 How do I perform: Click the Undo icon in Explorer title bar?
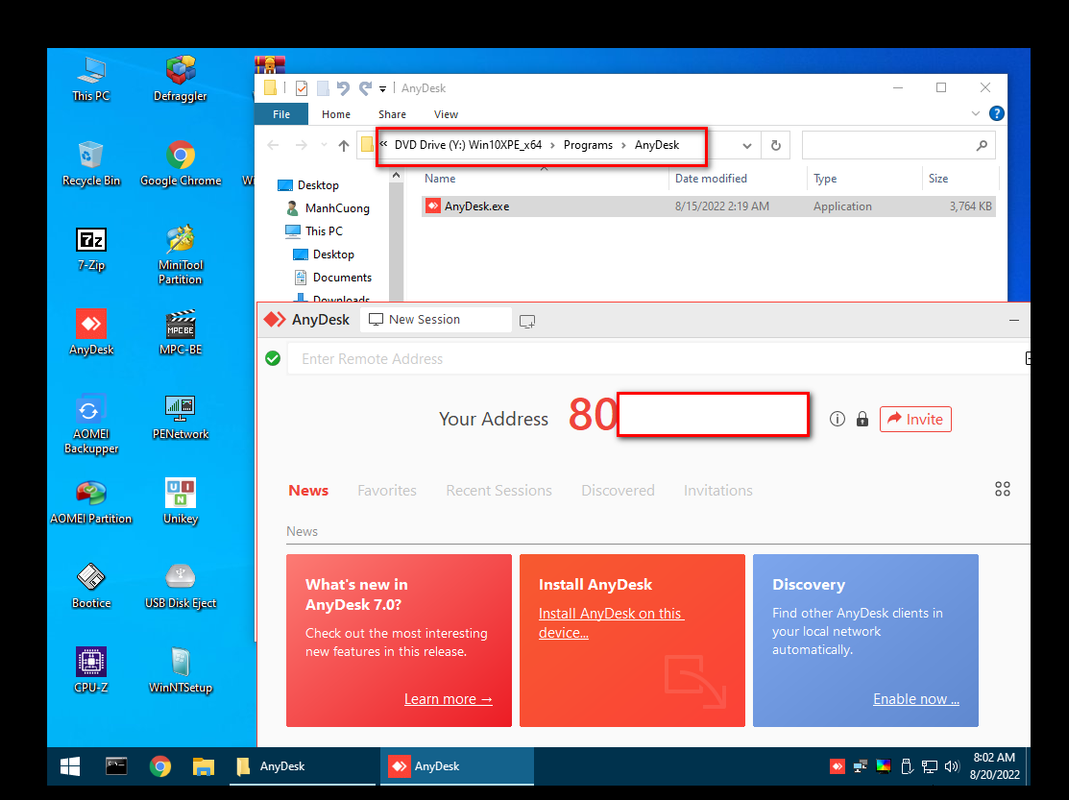(x=343, y=88)
